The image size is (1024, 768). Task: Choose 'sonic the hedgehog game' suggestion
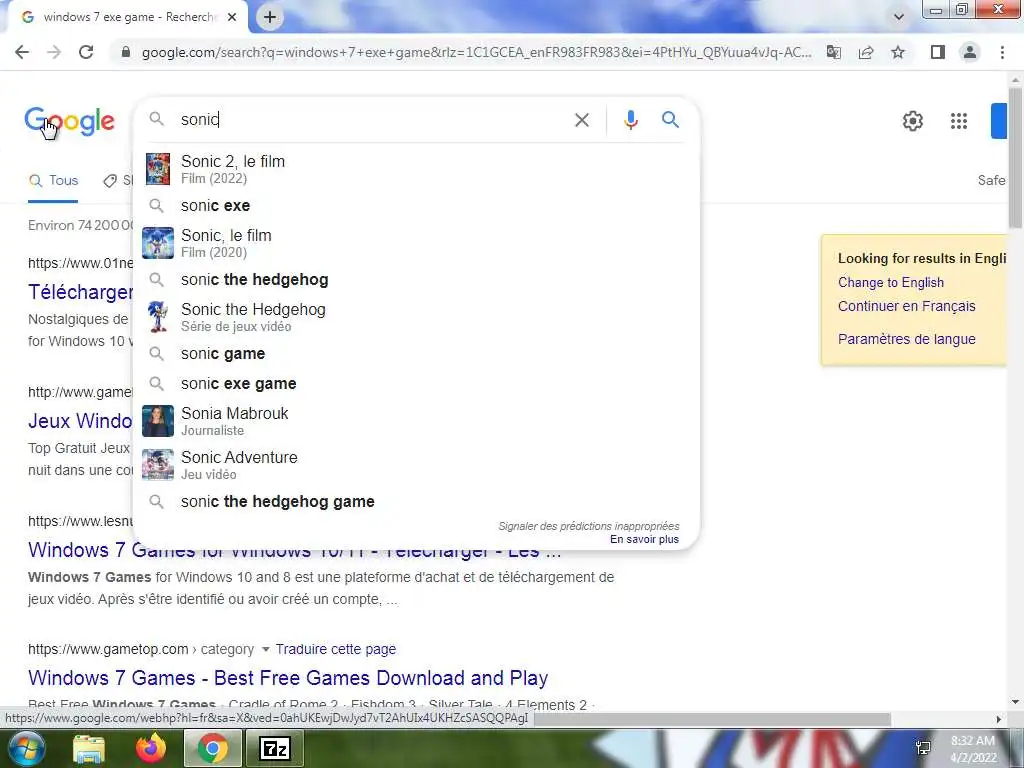[416, 502]
